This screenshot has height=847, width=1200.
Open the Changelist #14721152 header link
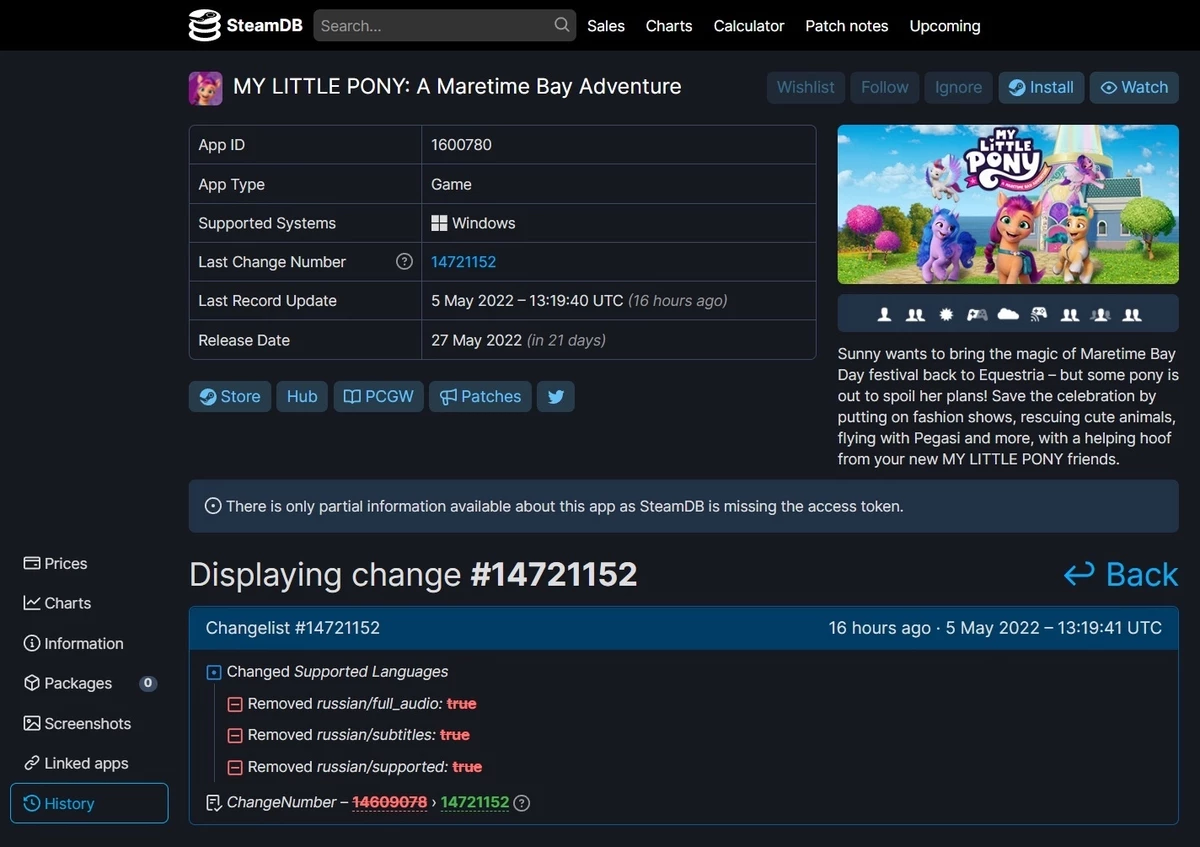(293, 628)
